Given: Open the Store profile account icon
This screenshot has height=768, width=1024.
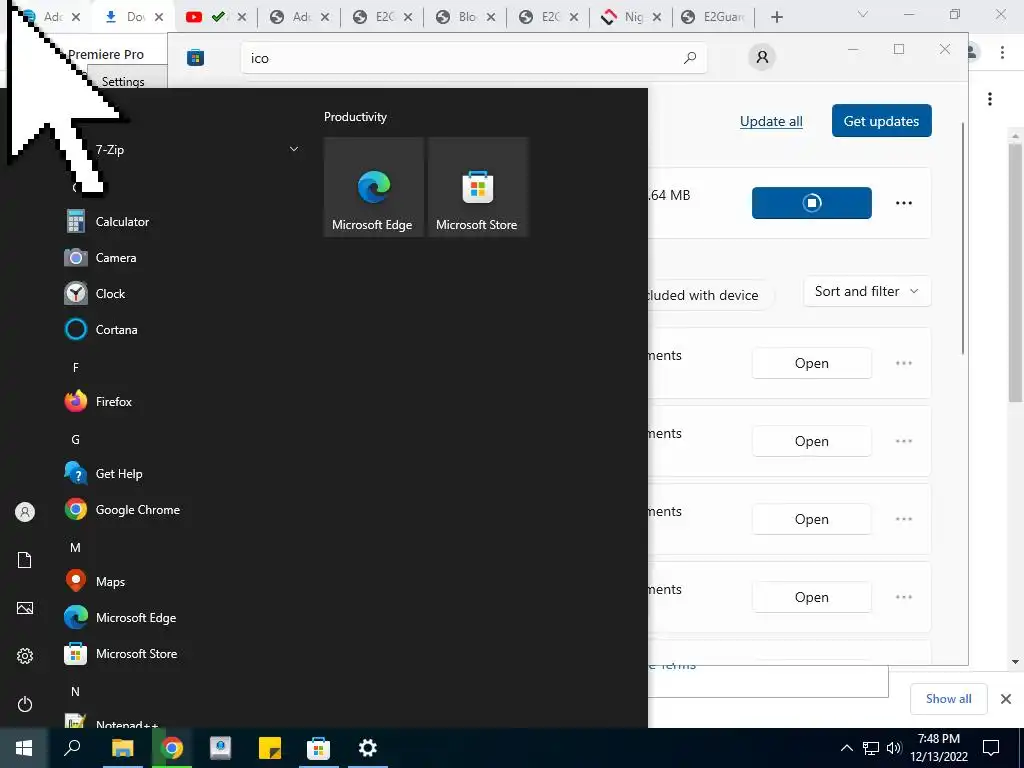Looking at the screenshot, I should click(x=762, y=57).
